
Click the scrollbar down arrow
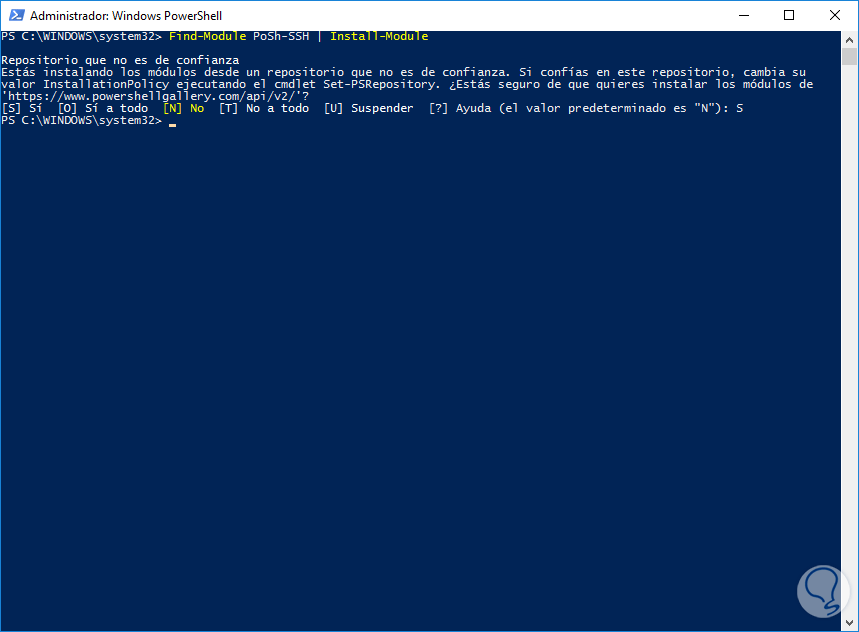(848, 622)
